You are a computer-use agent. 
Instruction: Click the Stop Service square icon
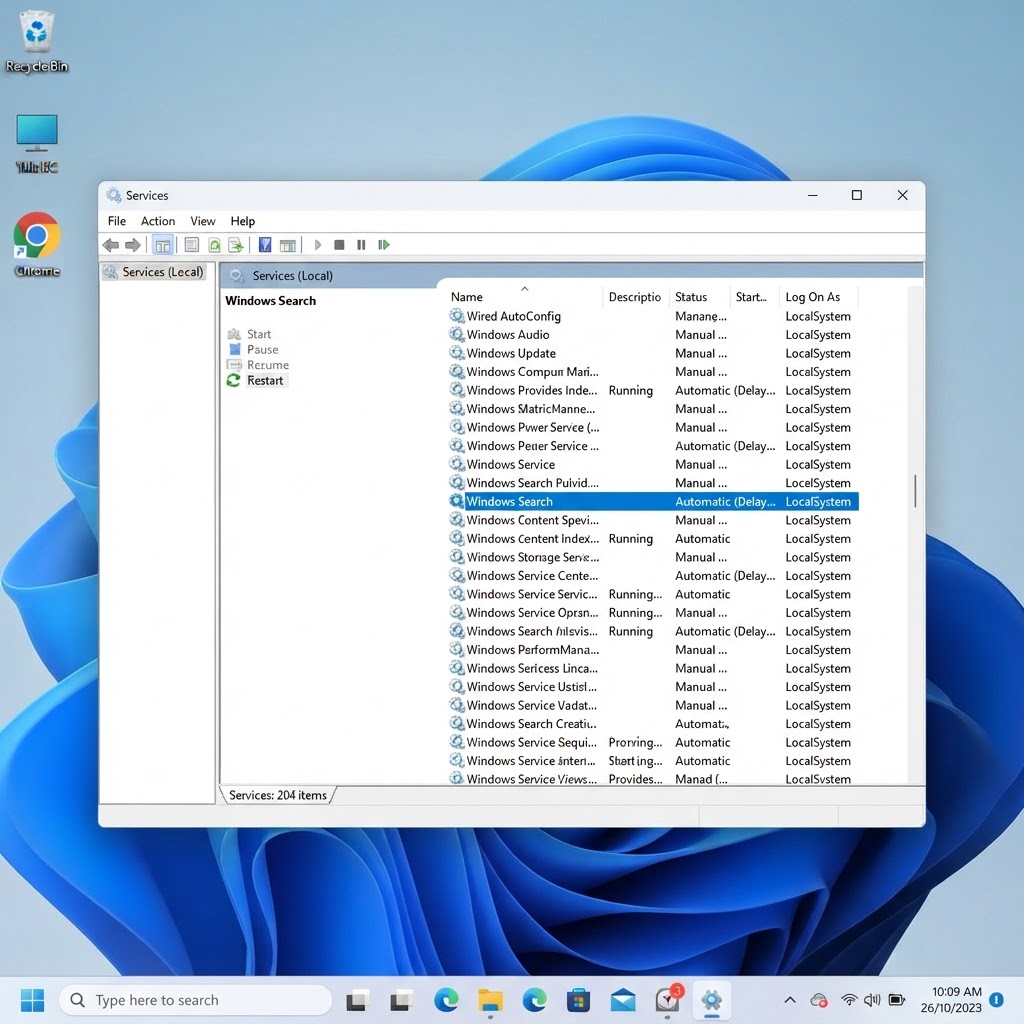(x=339, y=245)
